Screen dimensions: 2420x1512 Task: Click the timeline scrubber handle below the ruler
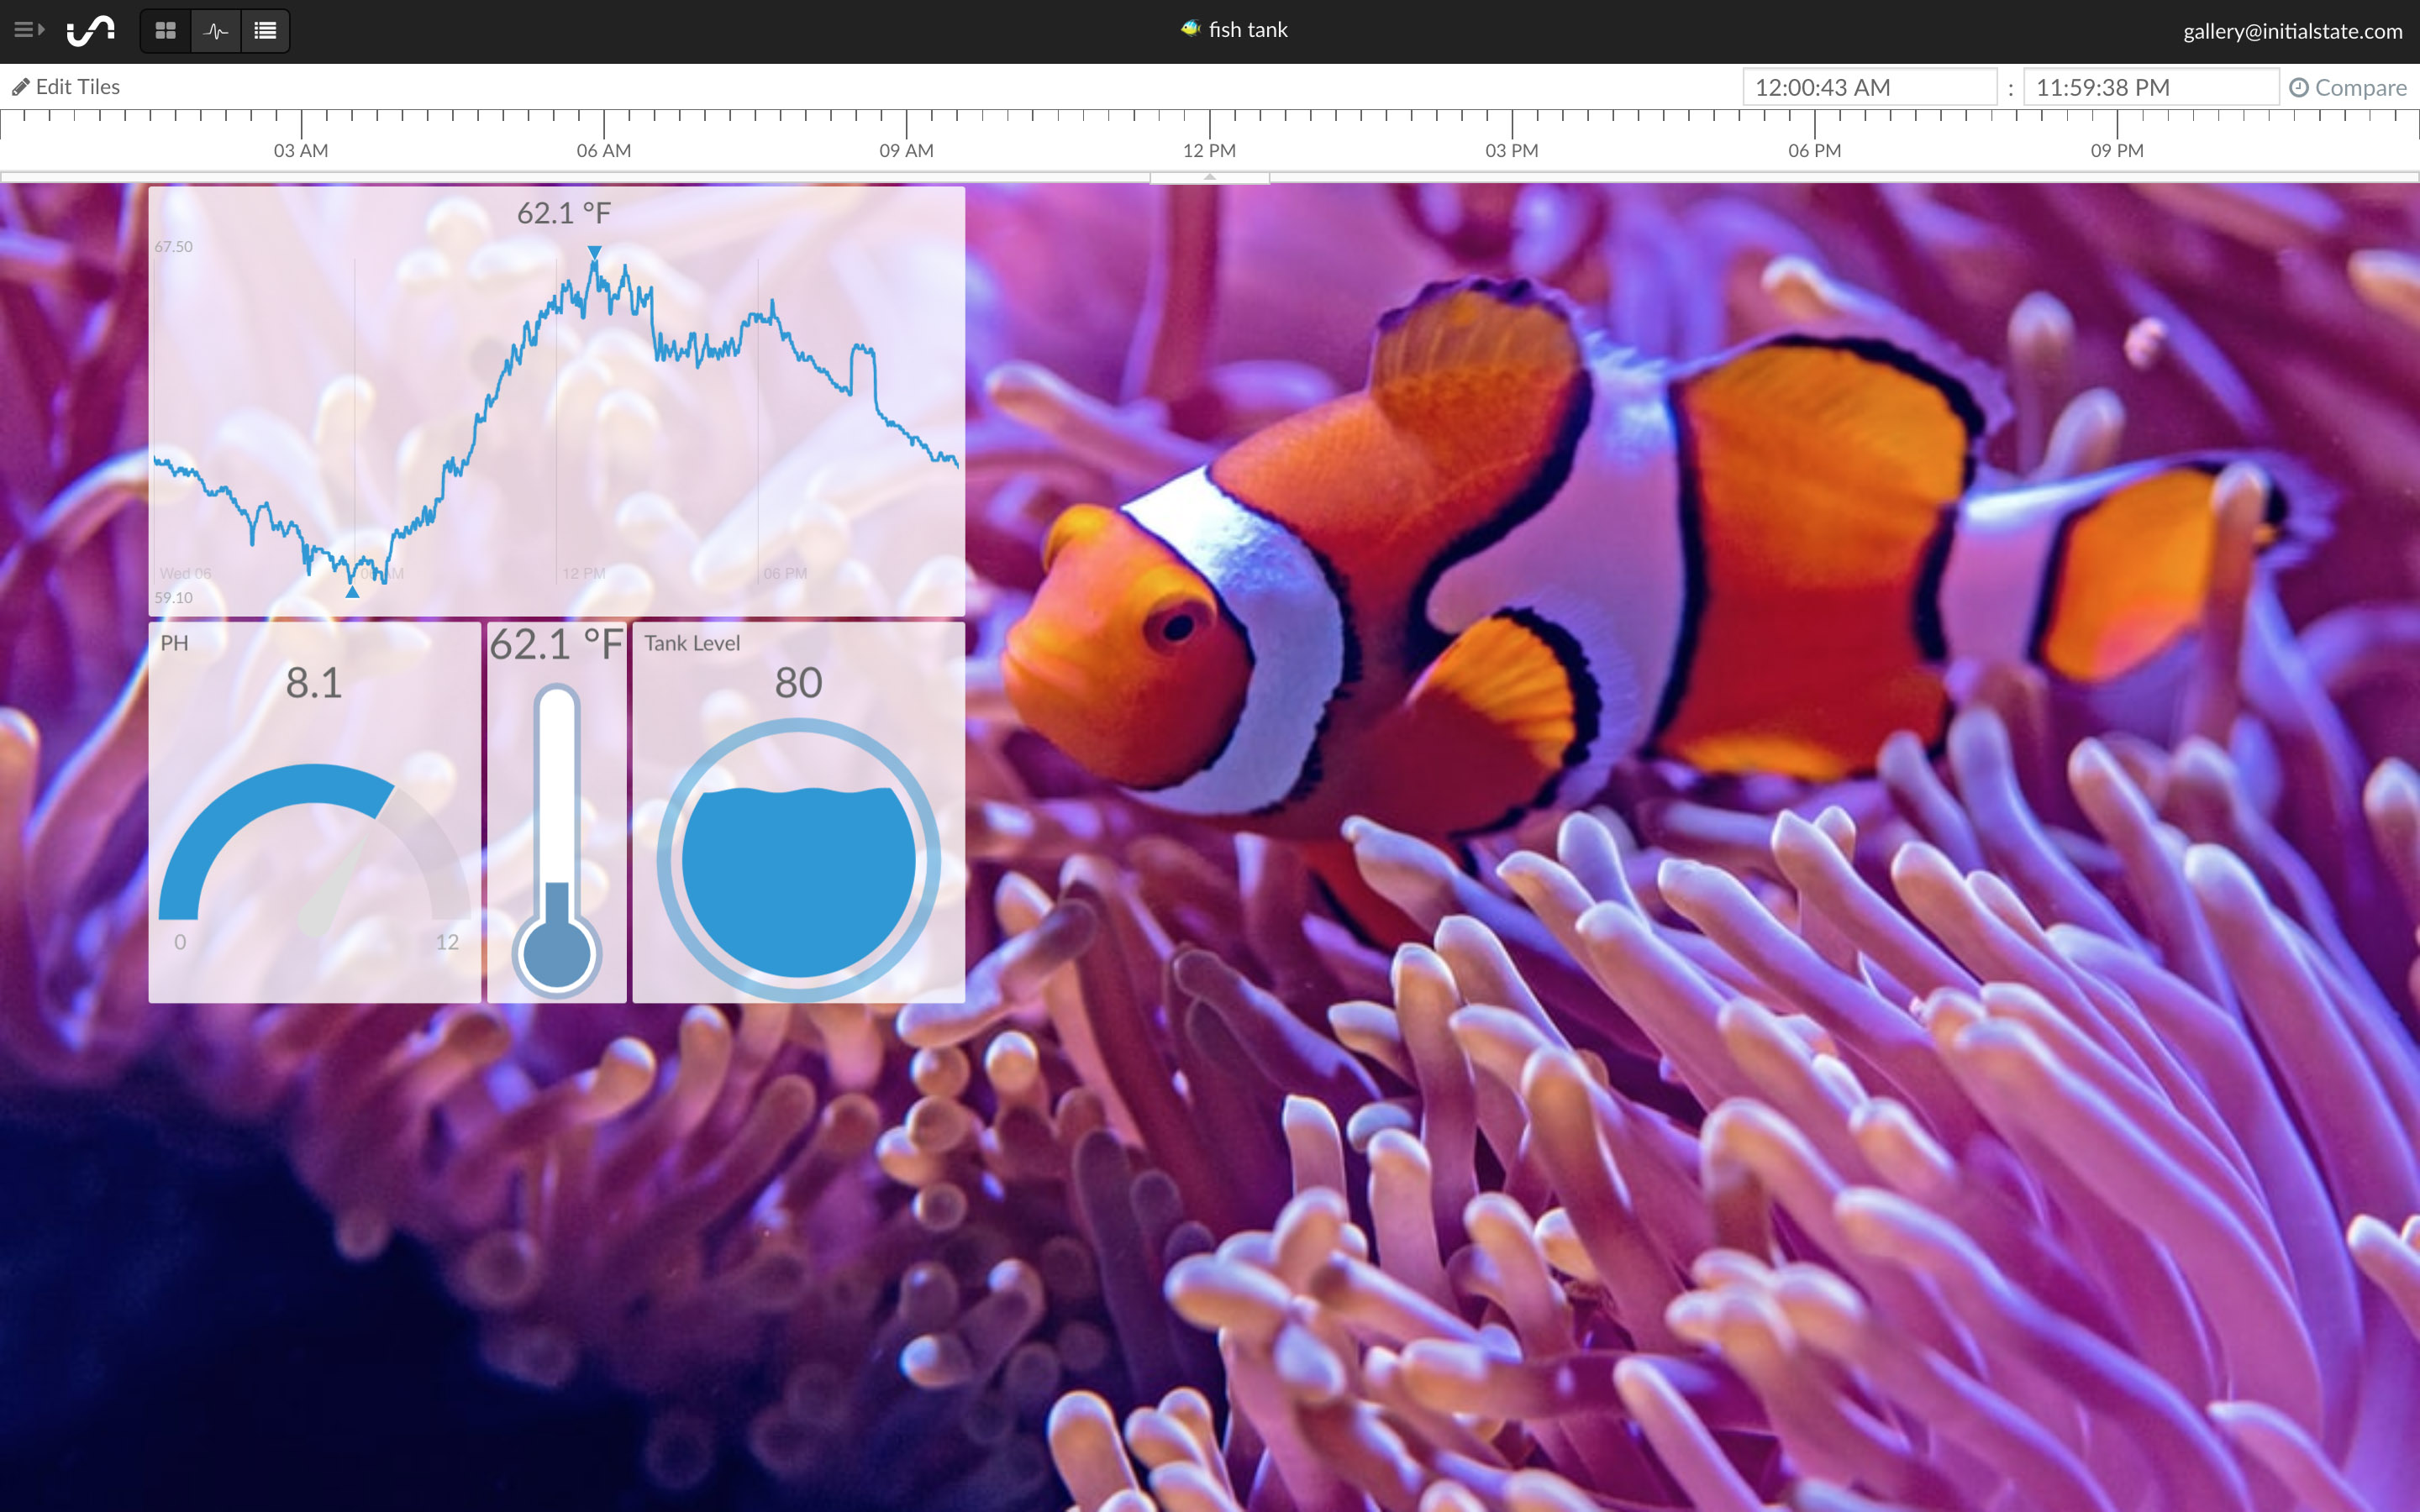point(1208,178)
